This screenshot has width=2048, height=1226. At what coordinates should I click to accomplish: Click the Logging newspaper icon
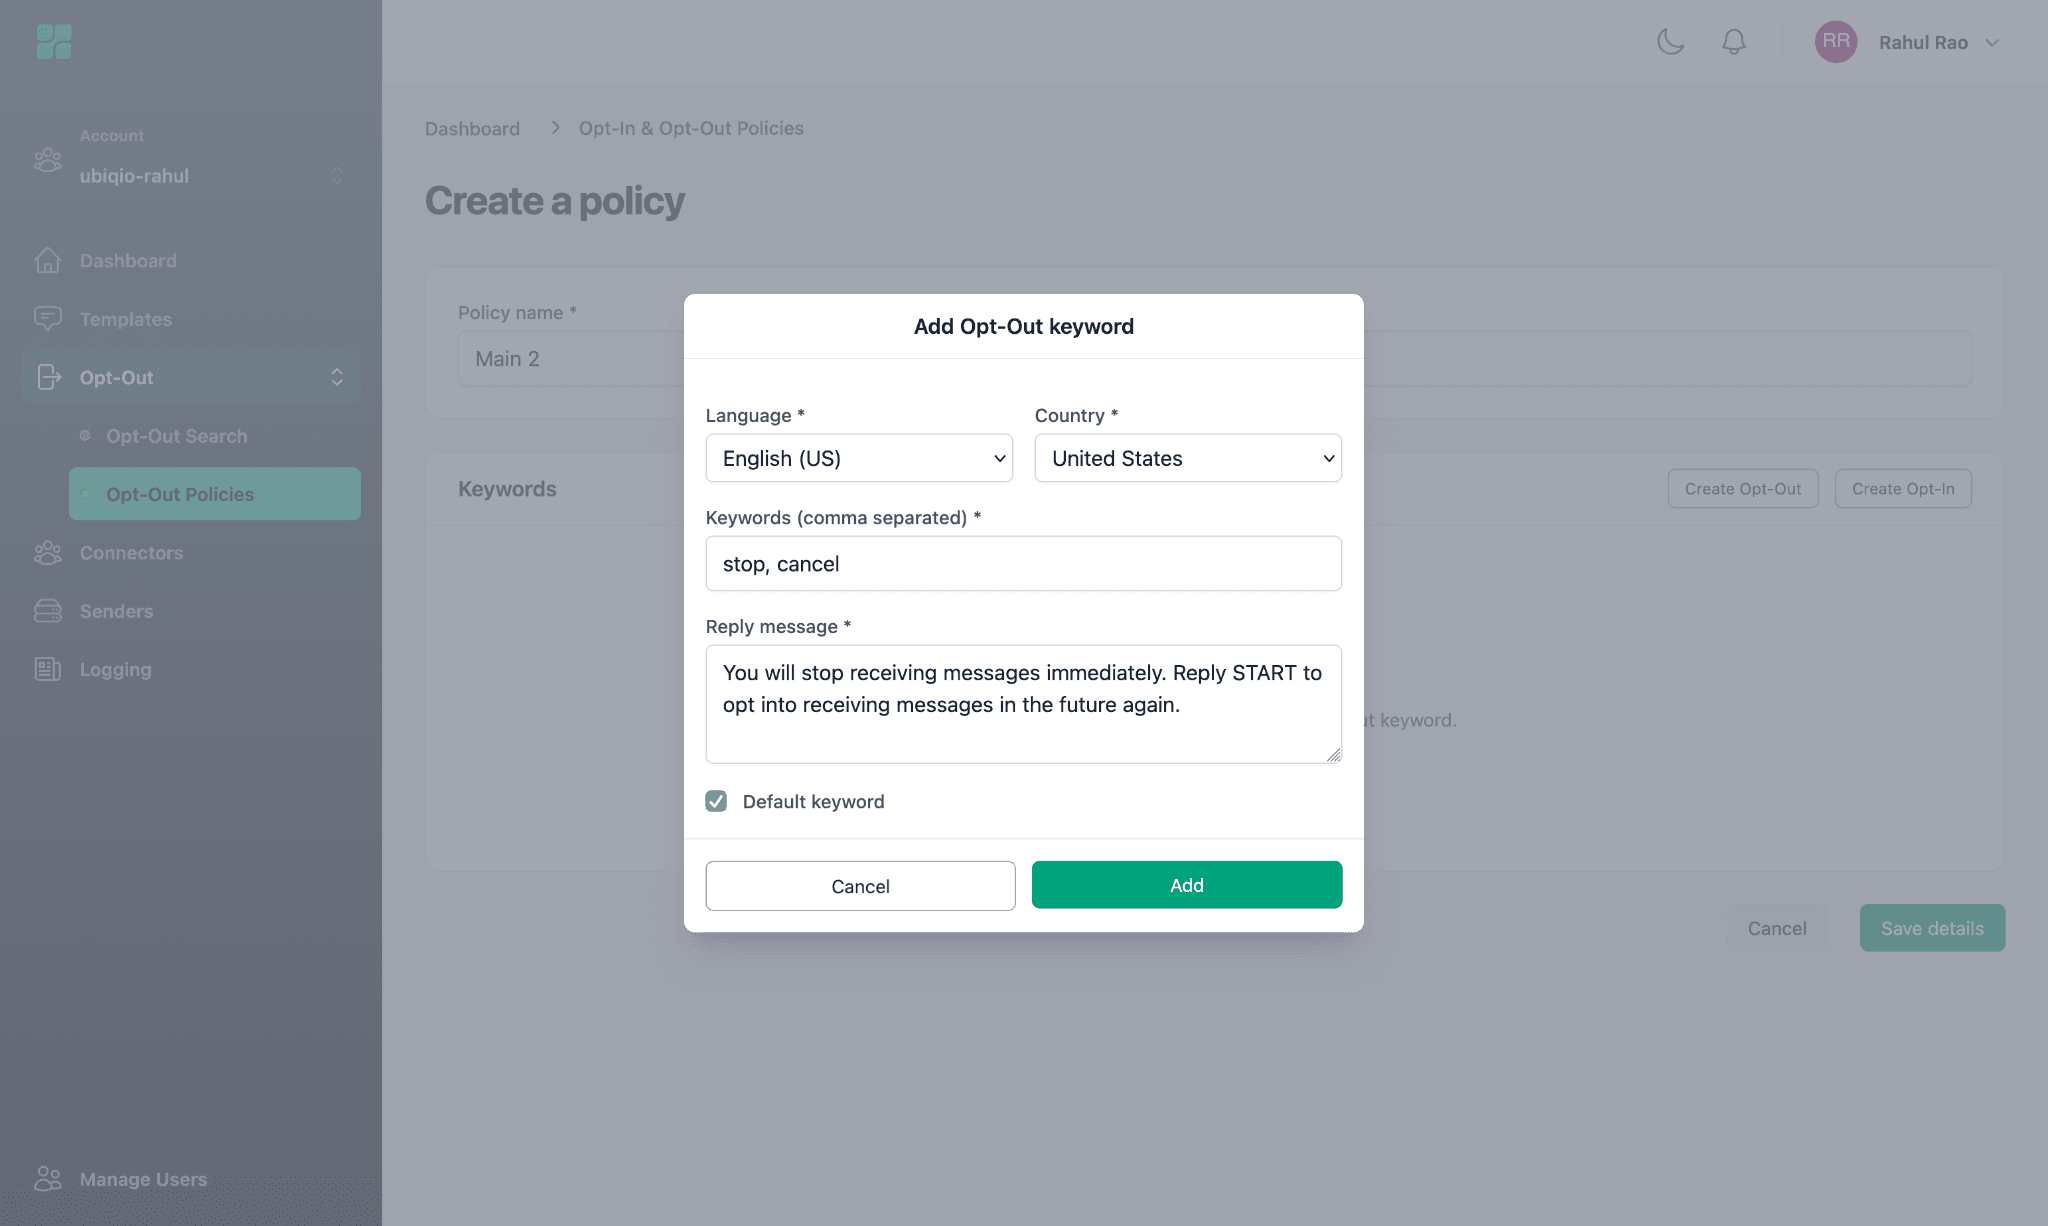click(47, 669)
